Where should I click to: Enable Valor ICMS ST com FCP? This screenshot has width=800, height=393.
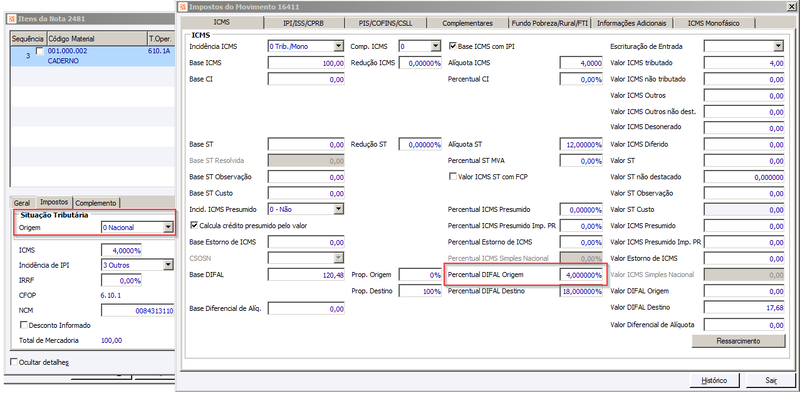(452, 177)
